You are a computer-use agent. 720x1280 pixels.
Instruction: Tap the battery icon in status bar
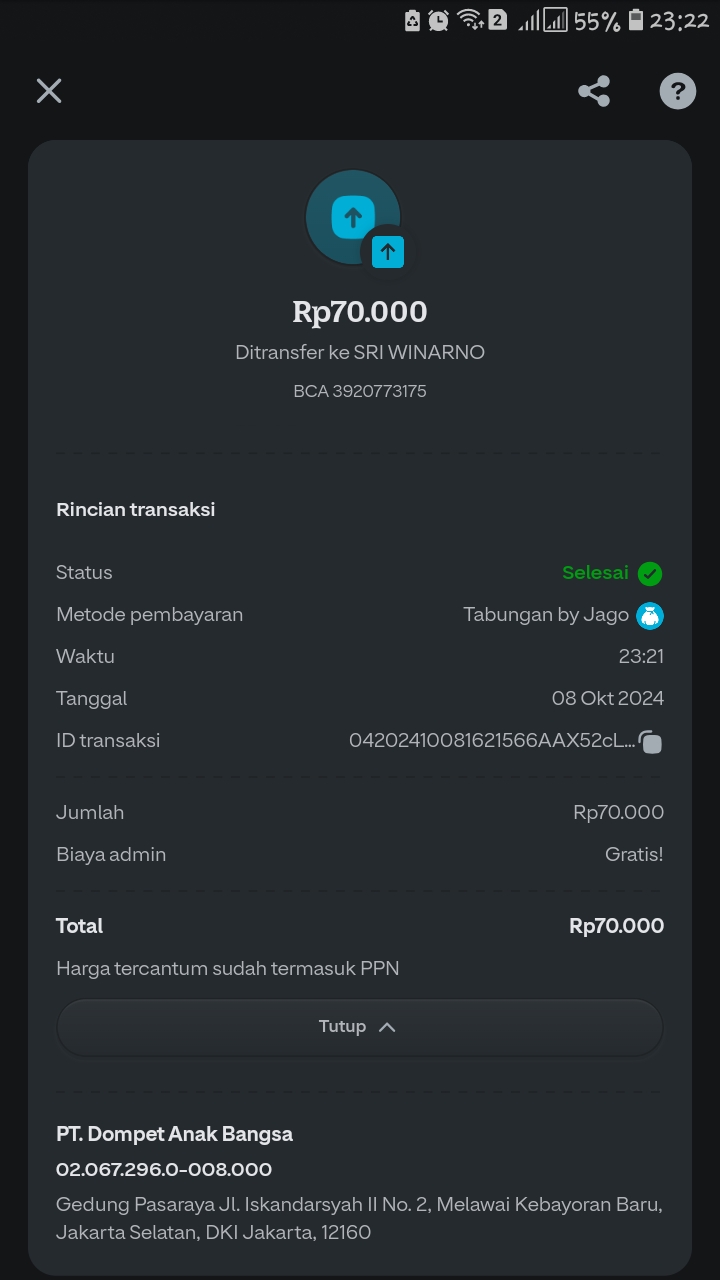coord(635,20)
